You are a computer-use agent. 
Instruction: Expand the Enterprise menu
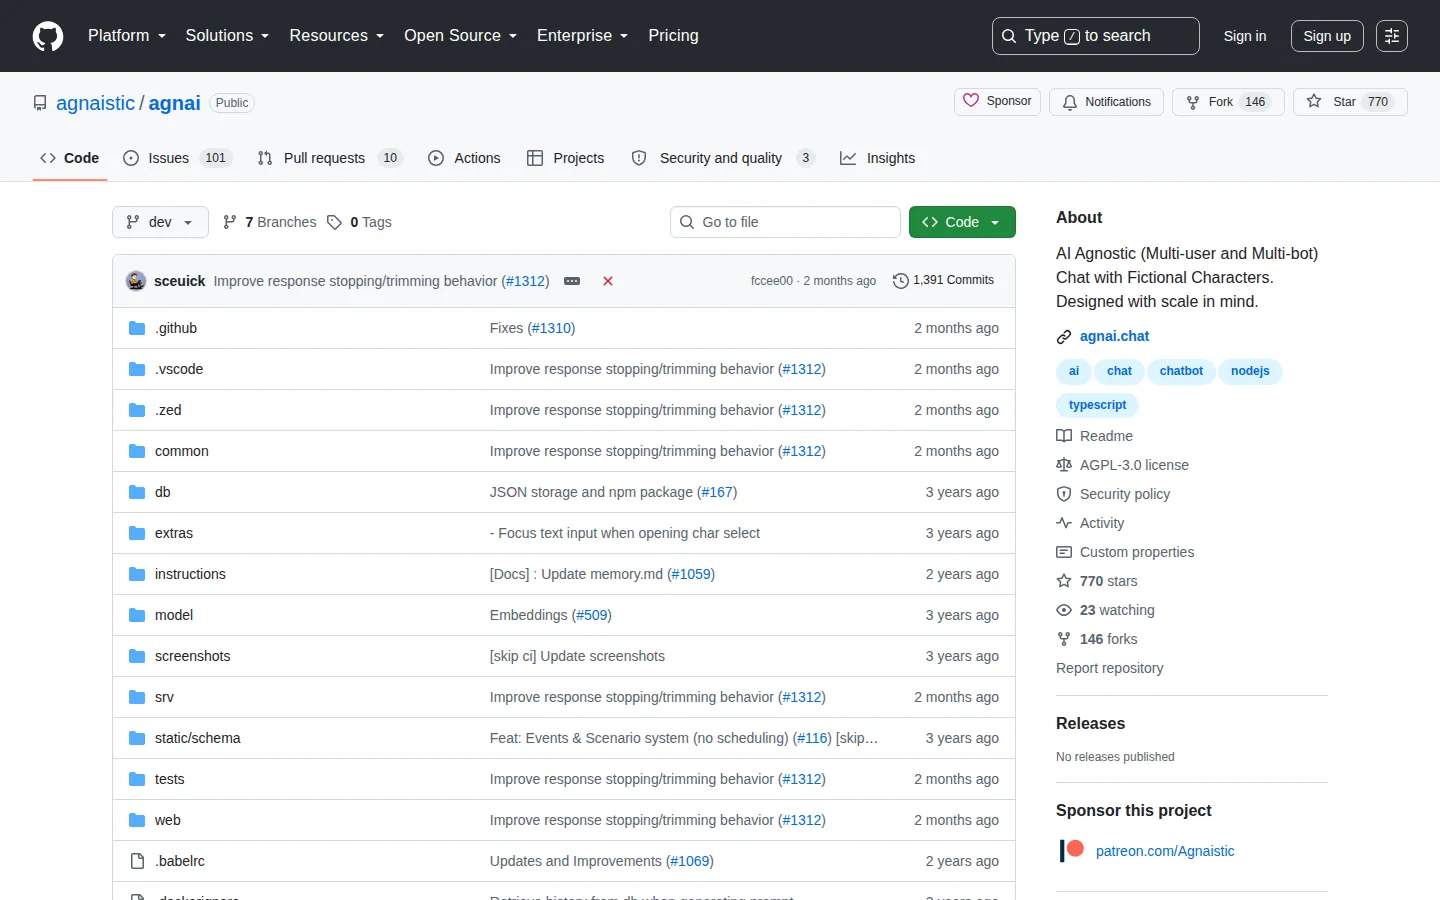click(583, 36)
